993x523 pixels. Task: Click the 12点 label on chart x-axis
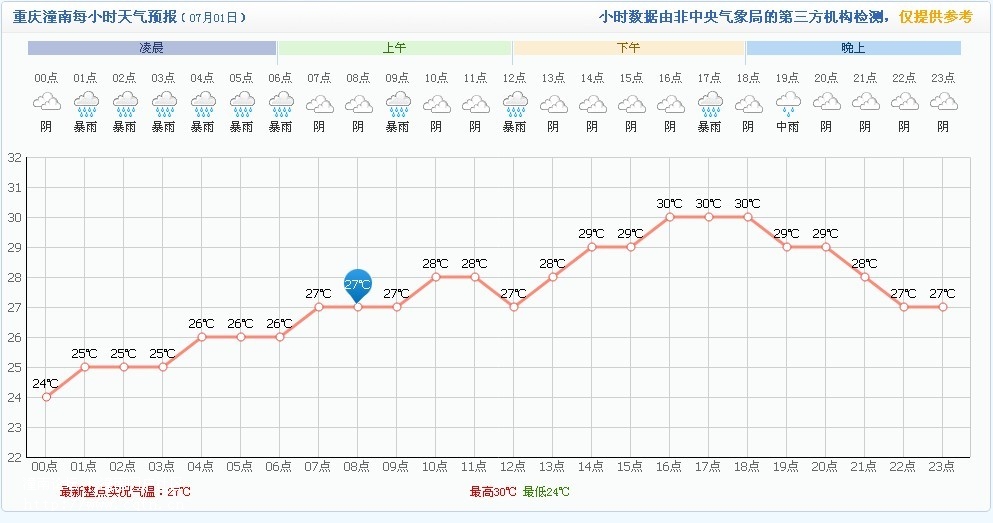514,467
